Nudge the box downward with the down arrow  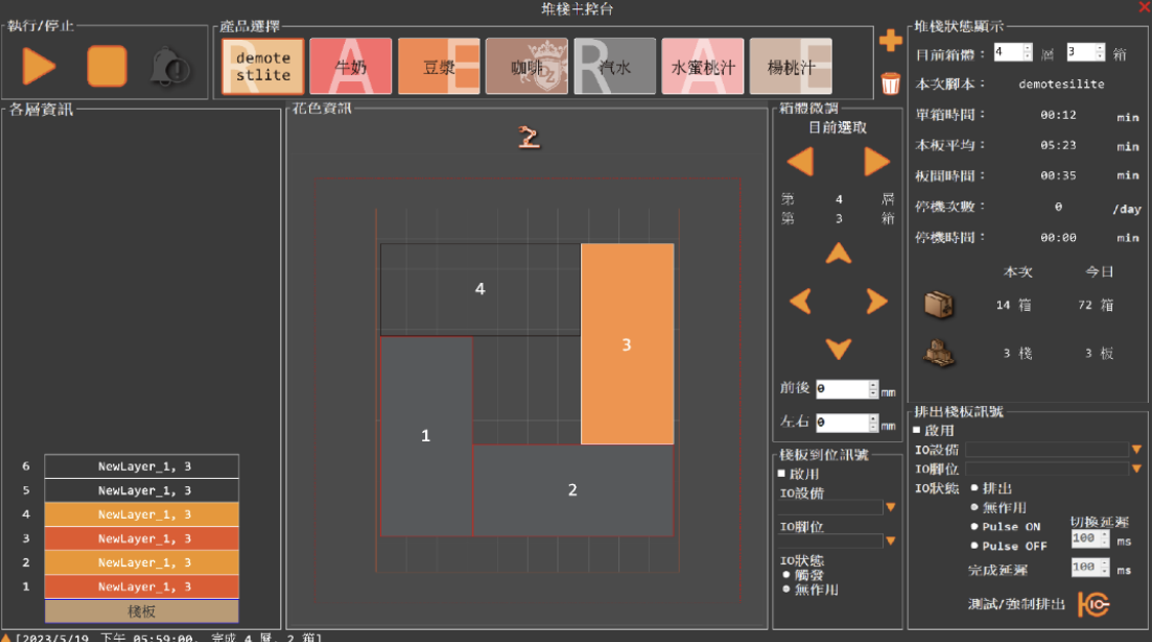[x=838, y=349]
